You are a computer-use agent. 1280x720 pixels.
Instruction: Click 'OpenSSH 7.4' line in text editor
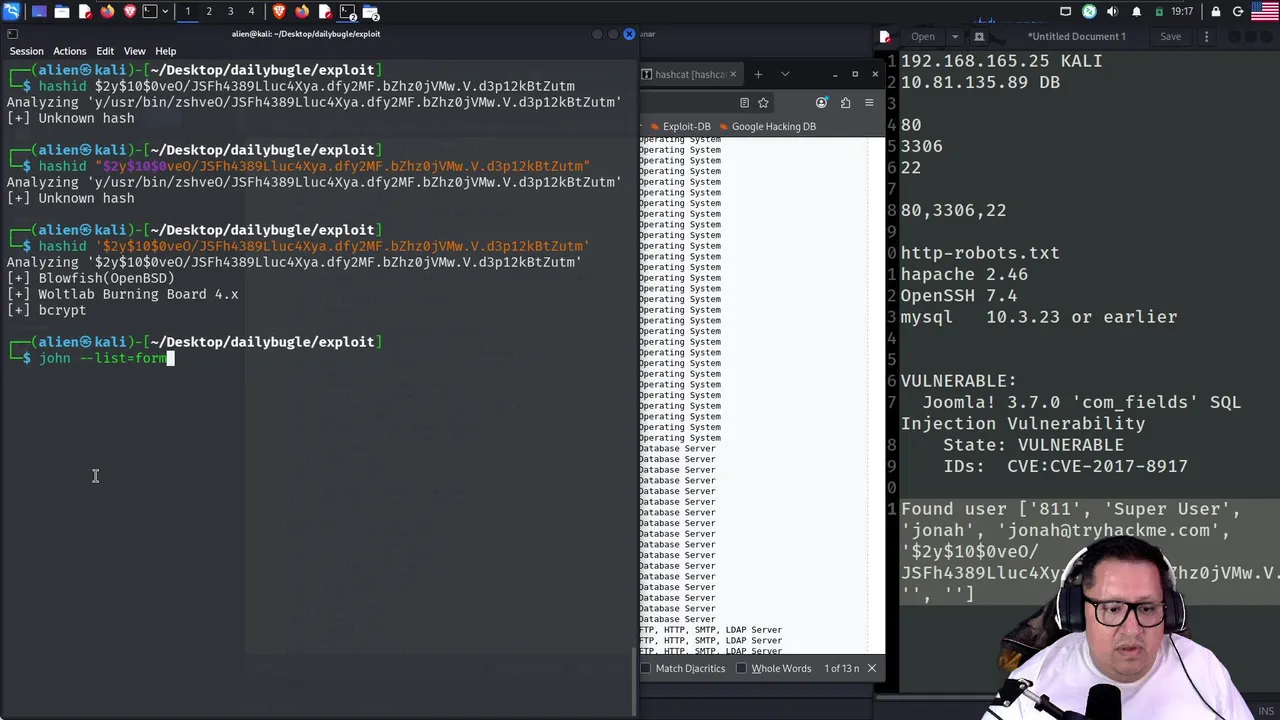coord(958,295)
